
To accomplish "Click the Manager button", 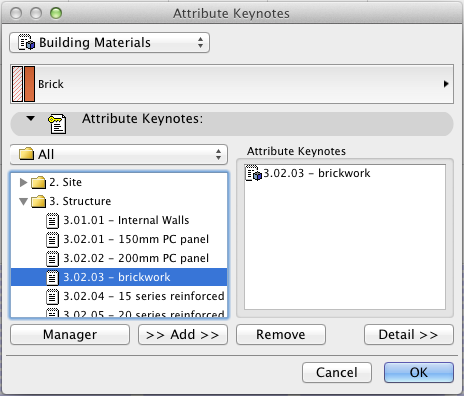I will click(x=70, y=335).
